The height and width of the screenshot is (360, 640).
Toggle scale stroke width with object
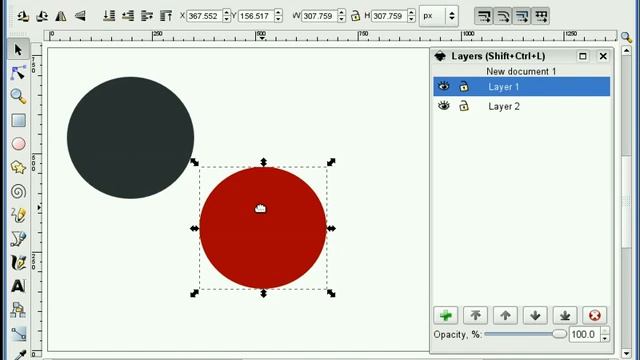pyautogui.click(x=484, y=16)
